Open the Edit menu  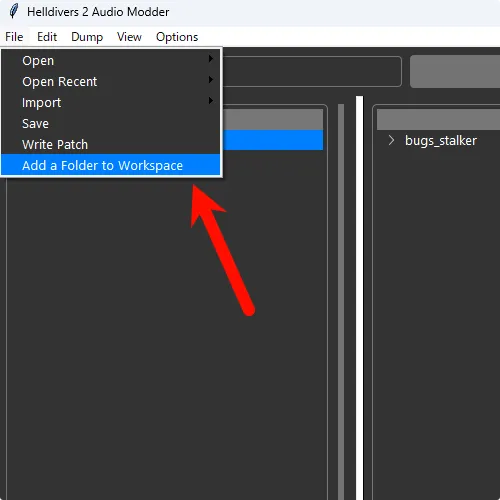(47, 37)
